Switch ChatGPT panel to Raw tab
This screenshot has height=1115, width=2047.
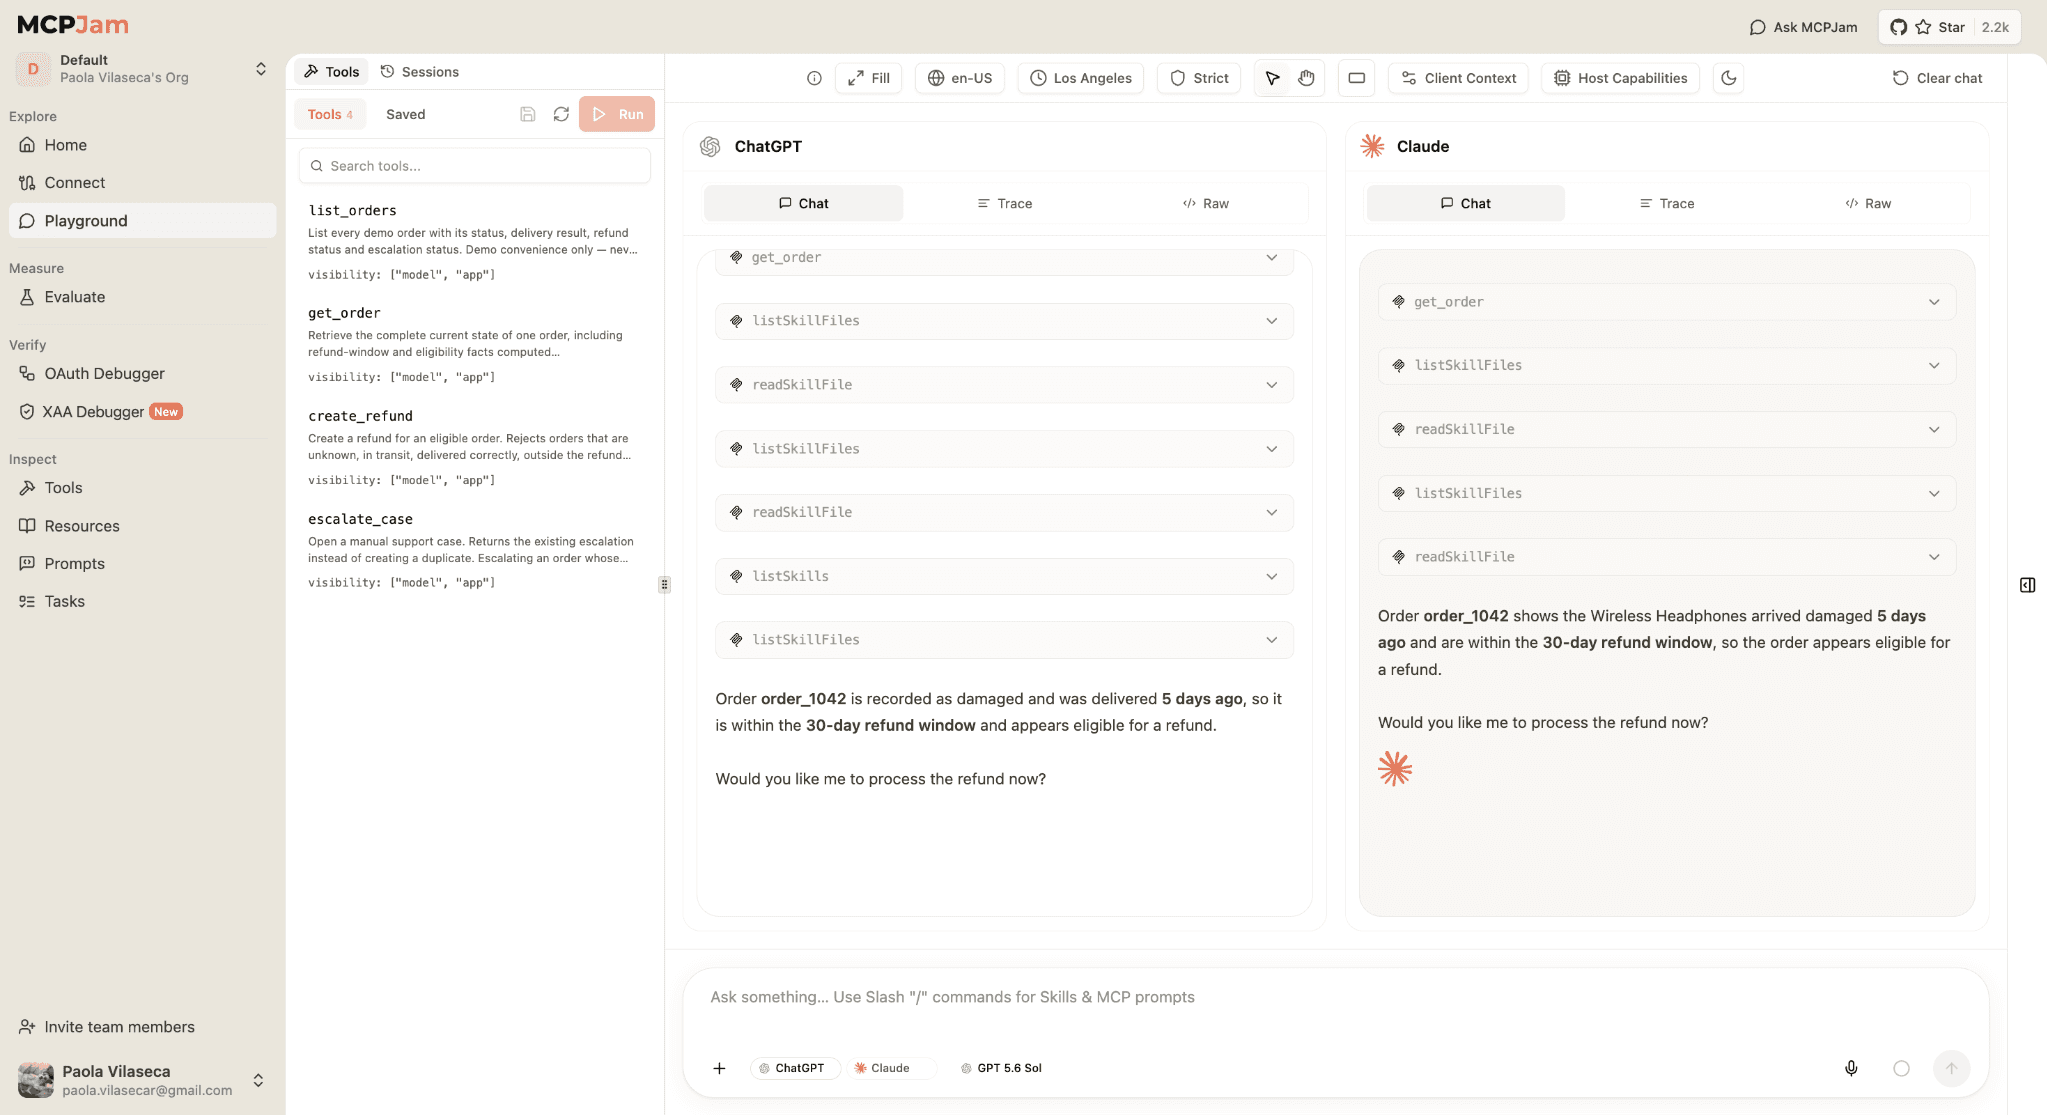1205,203
